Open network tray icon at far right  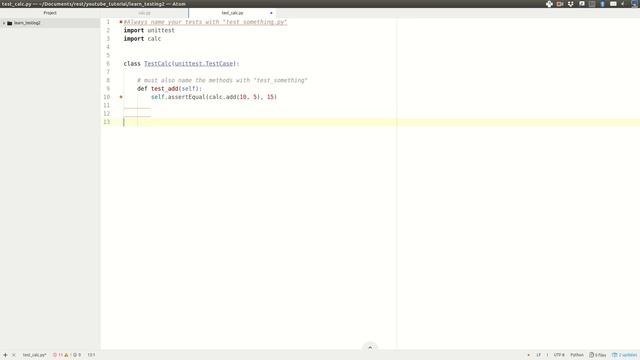[635, 4]
